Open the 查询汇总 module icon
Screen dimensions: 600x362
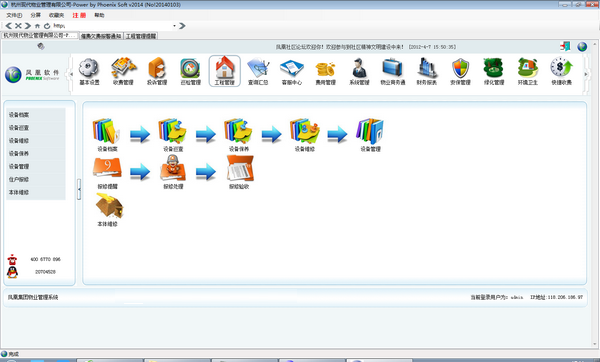click(x=258, y=68)
